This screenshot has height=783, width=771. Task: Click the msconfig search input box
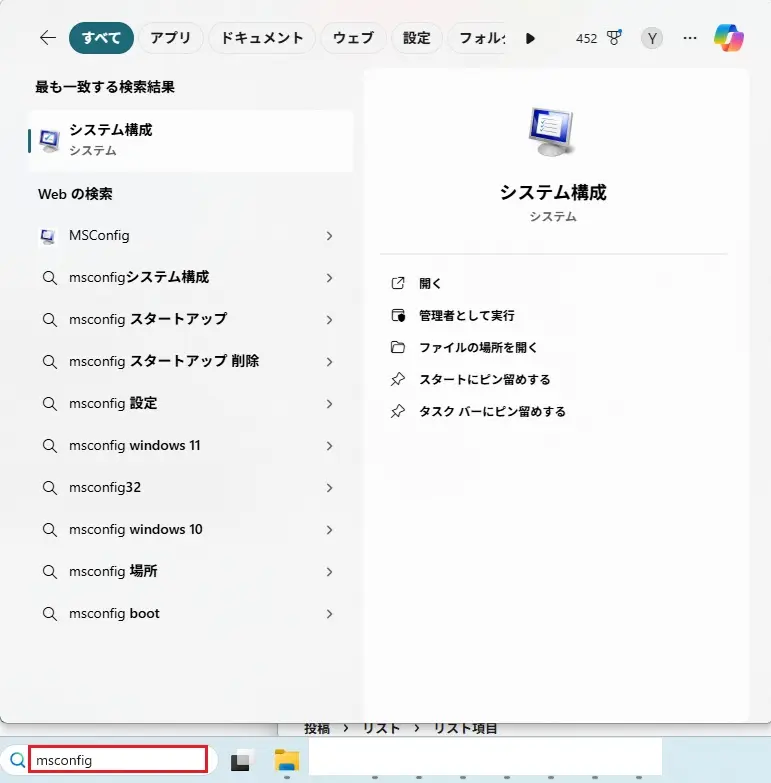(x=118, y=760)
